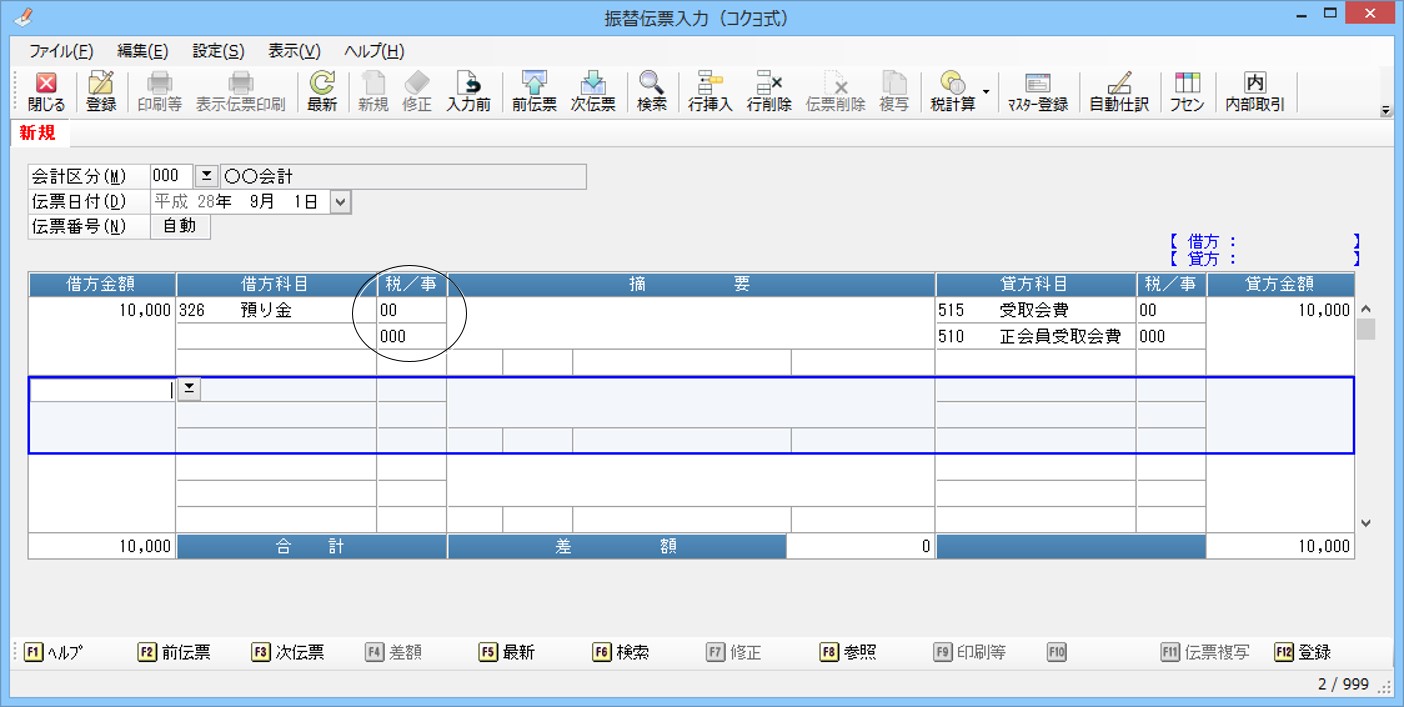Open the 前伝票 previous slip icon
Screen dimensions: 1404x707
click(x=534, y=91)
